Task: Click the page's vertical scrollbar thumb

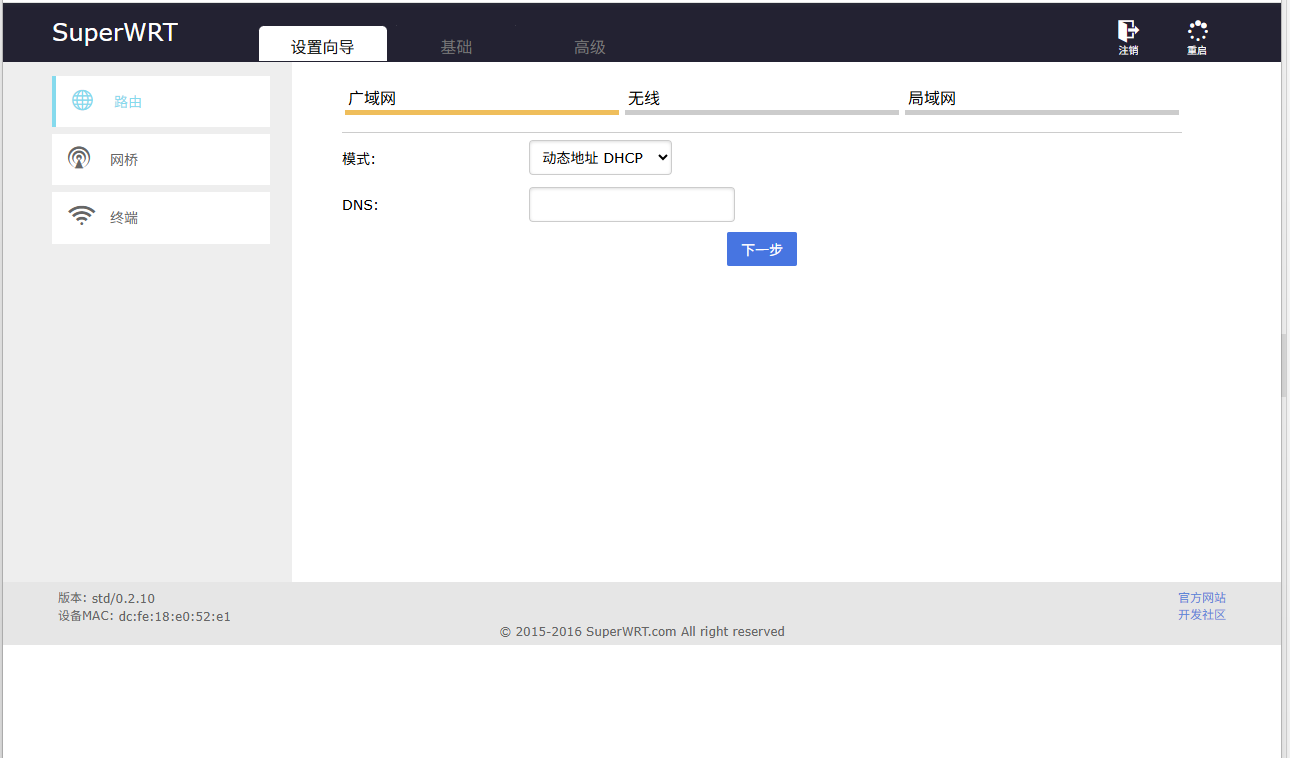Action: point(1285,365)
